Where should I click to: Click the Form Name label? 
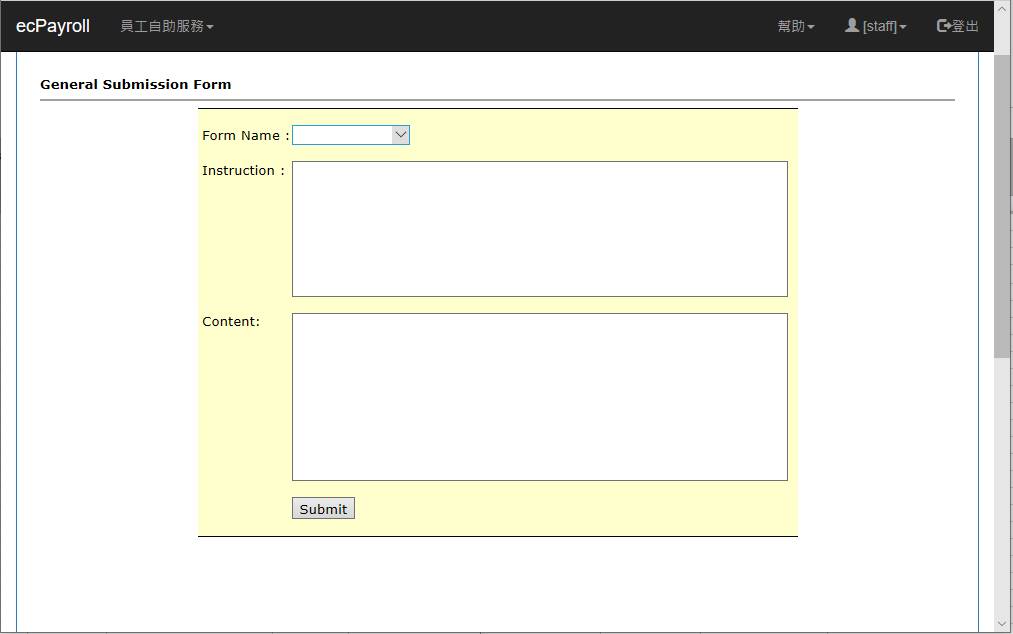coord(245,136)
